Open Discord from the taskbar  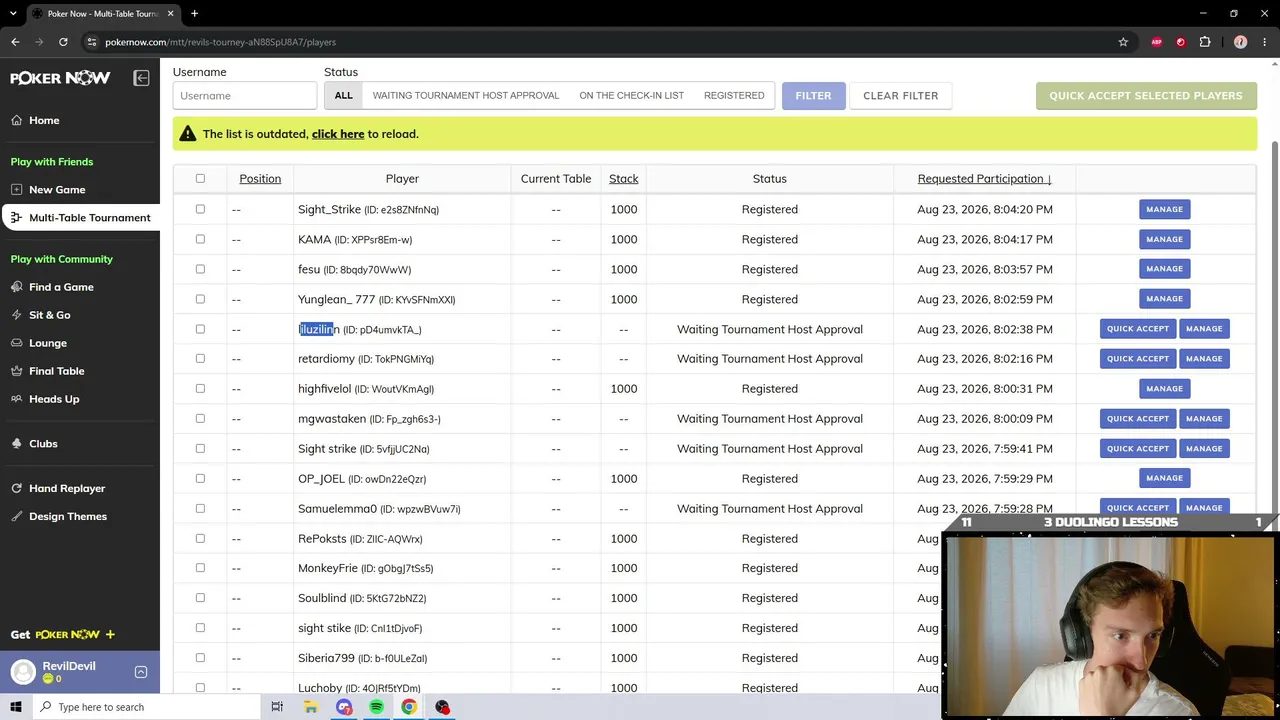point(344,707)
